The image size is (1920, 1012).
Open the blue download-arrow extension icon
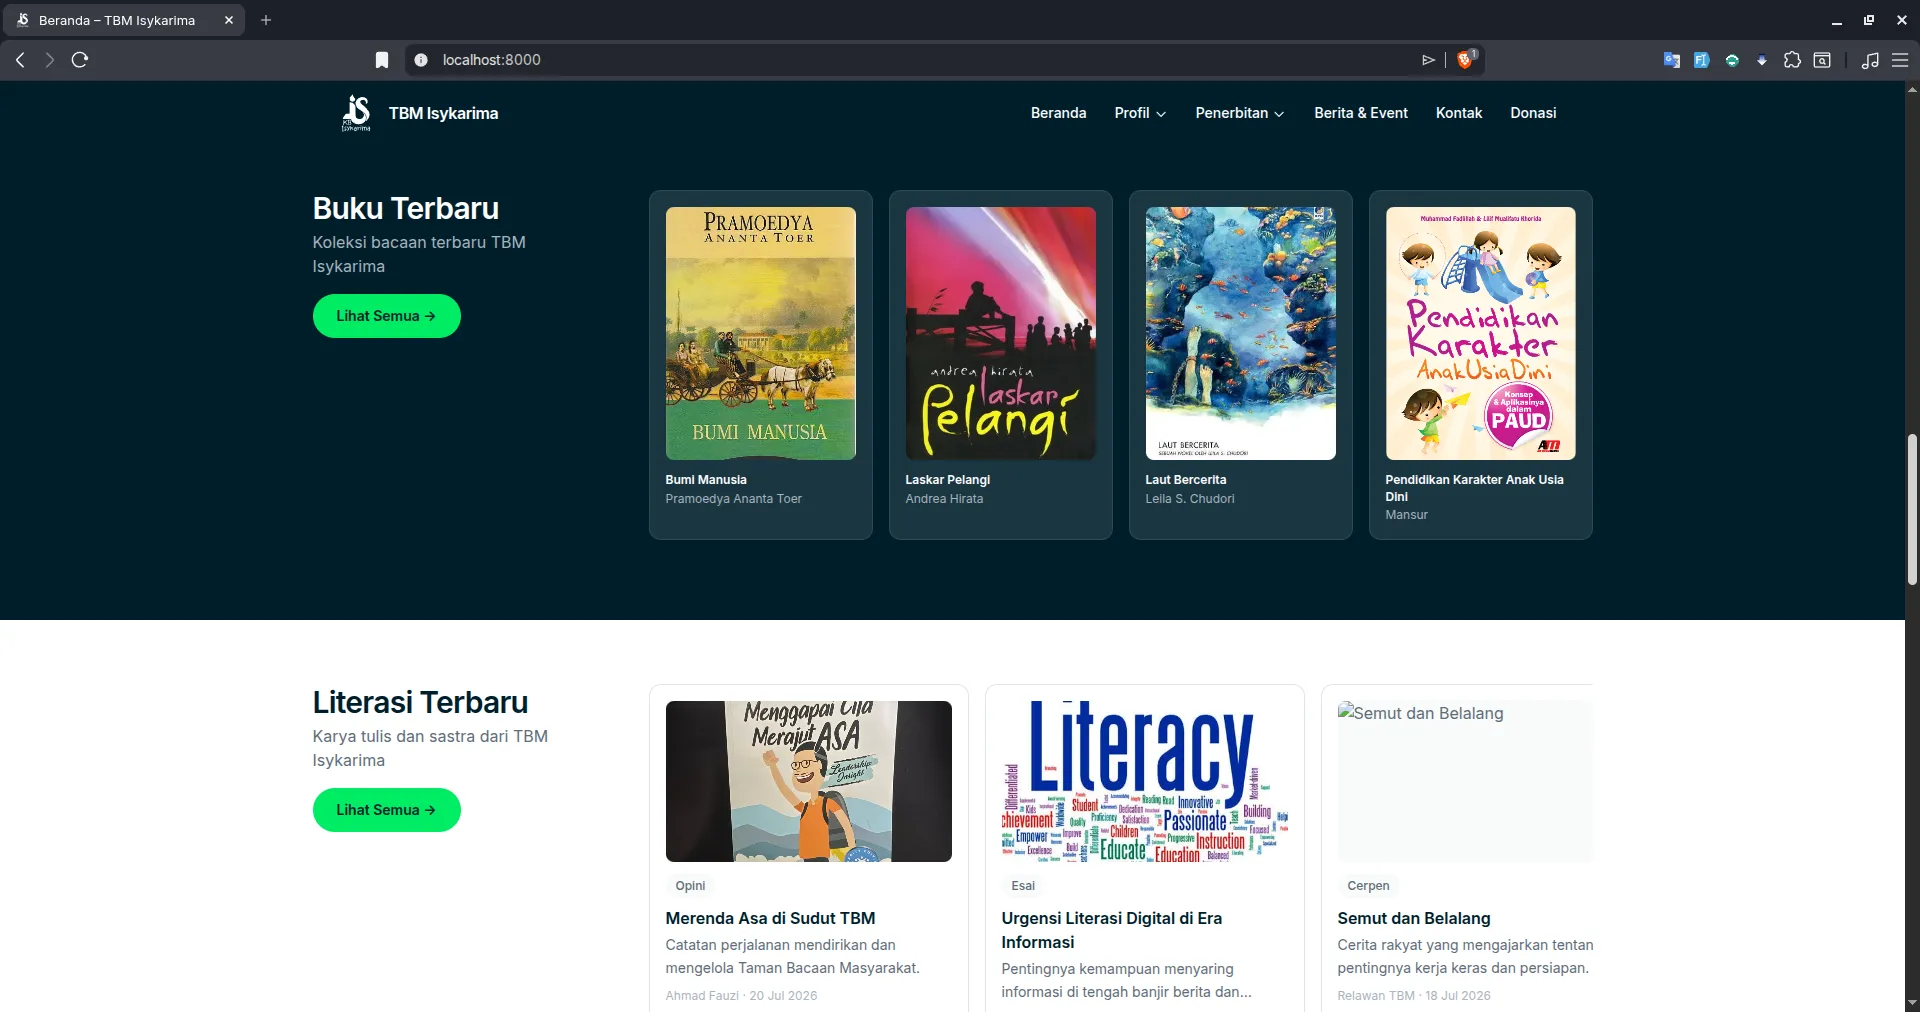(x=1762, y=60)
